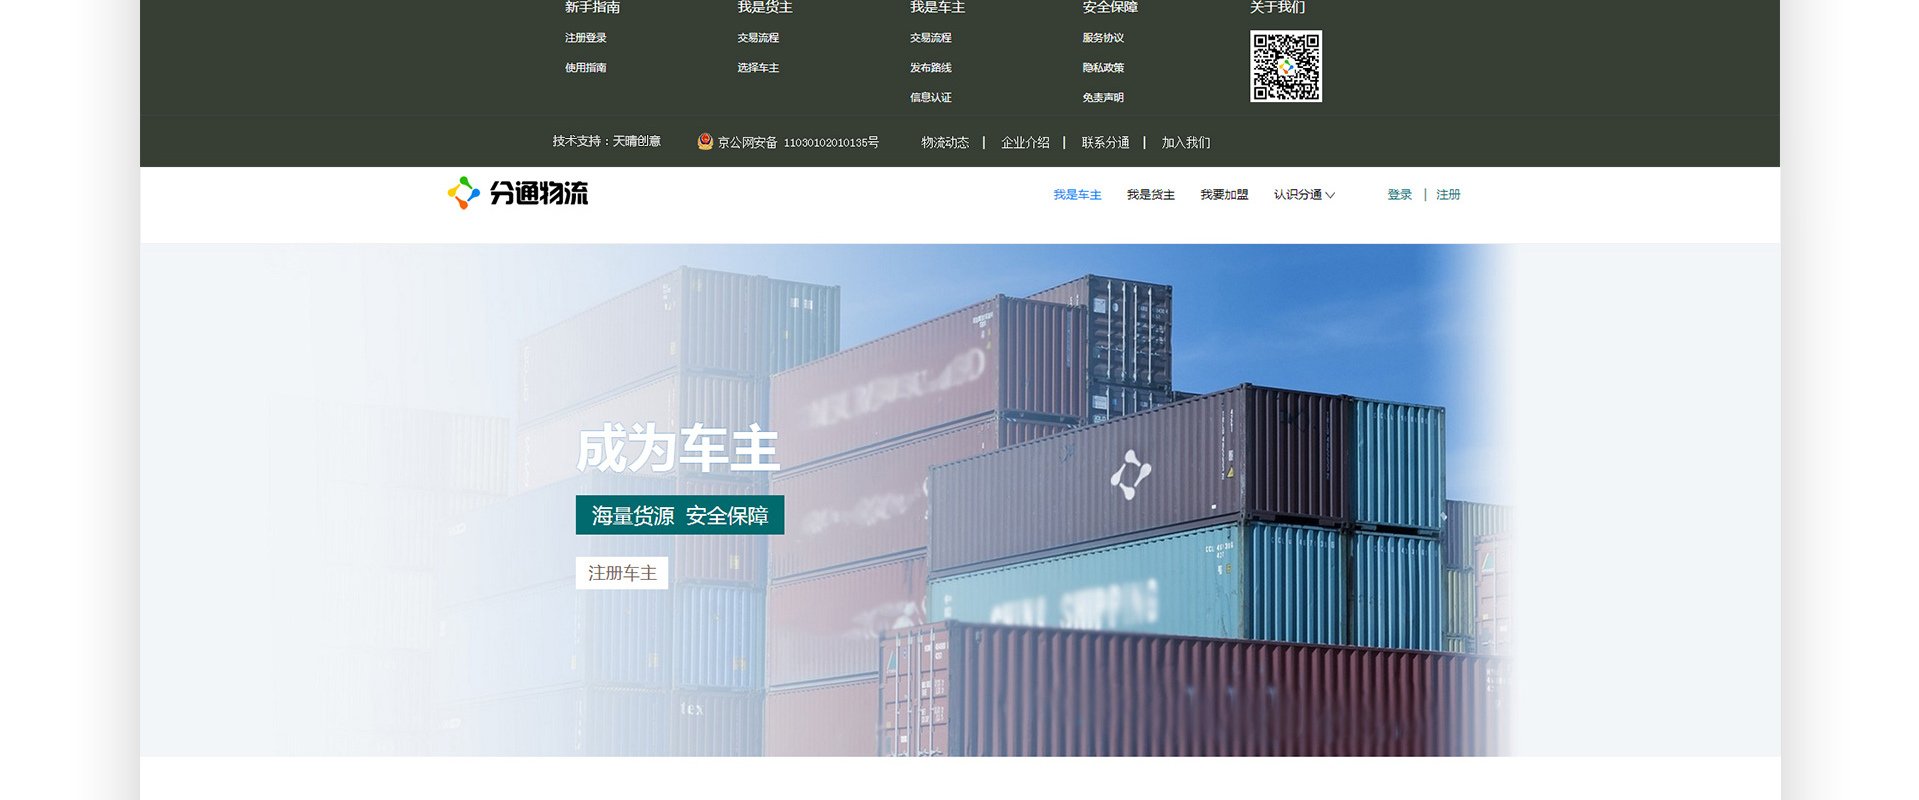Open 使用指南 footer link
Image resolution: width=1919 pixels, height=800 pixels.
click(586, 68)
